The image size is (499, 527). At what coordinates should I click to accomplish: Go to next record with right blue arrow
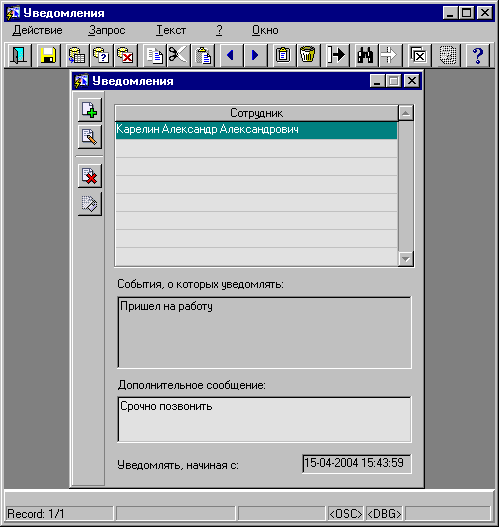click(255, 55)
